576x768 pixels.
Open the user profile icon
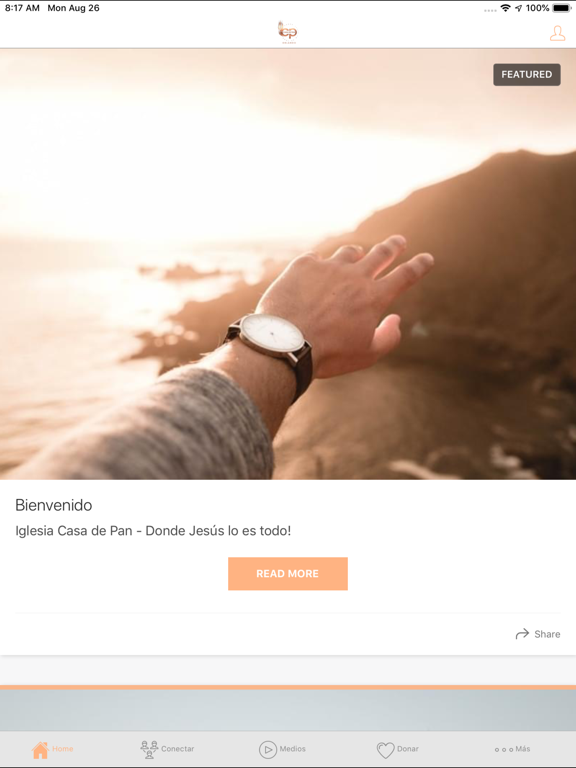(x=557, y=33)
